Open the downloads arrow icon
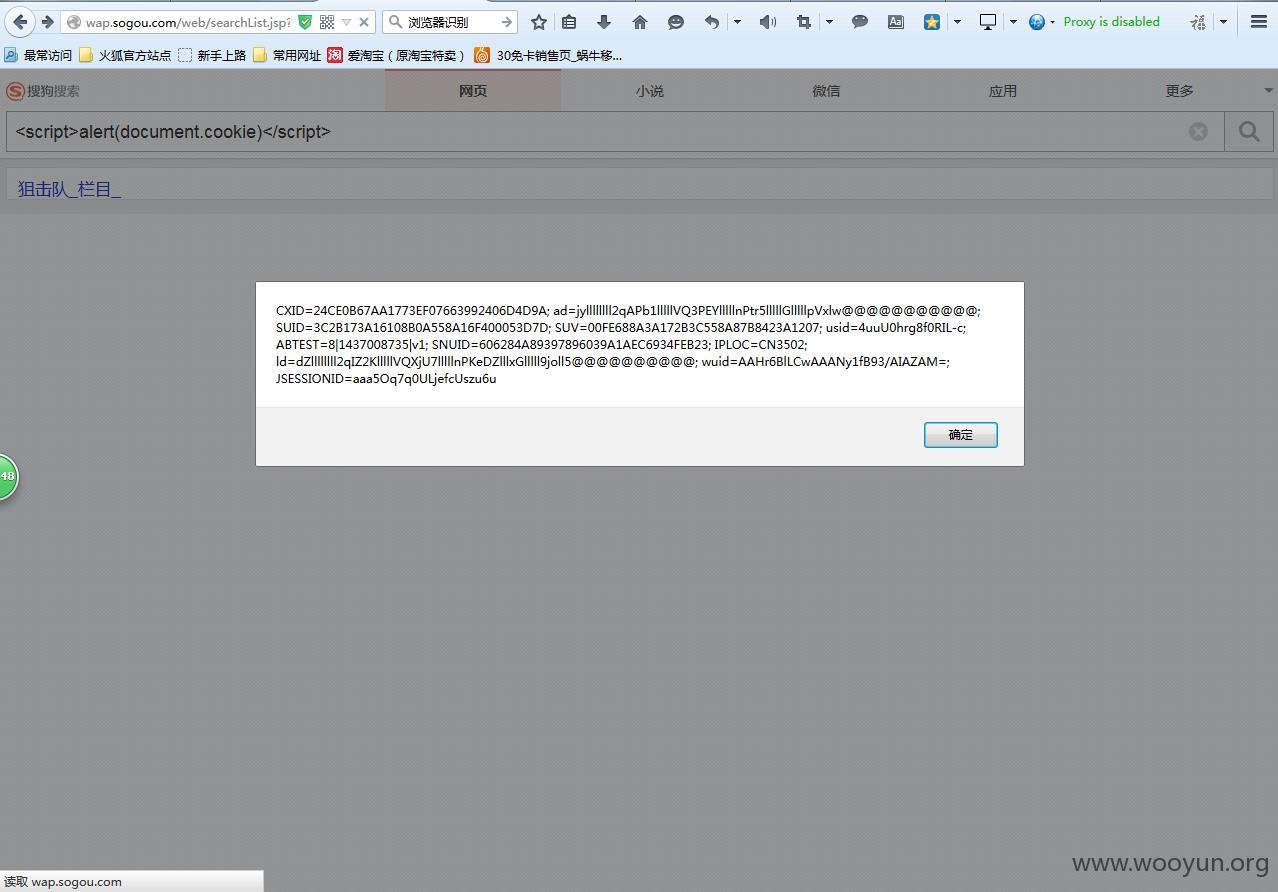The image size is (1278, 892). click(604, 22)
